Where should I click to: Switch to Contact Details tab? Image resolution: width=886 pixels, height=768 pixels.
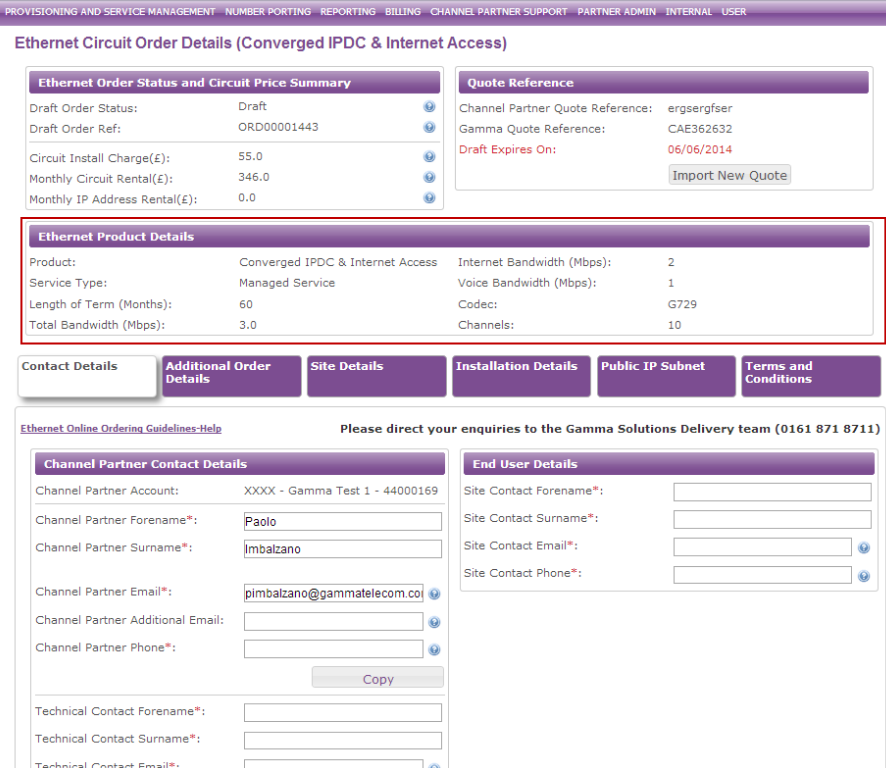point(87,376)
